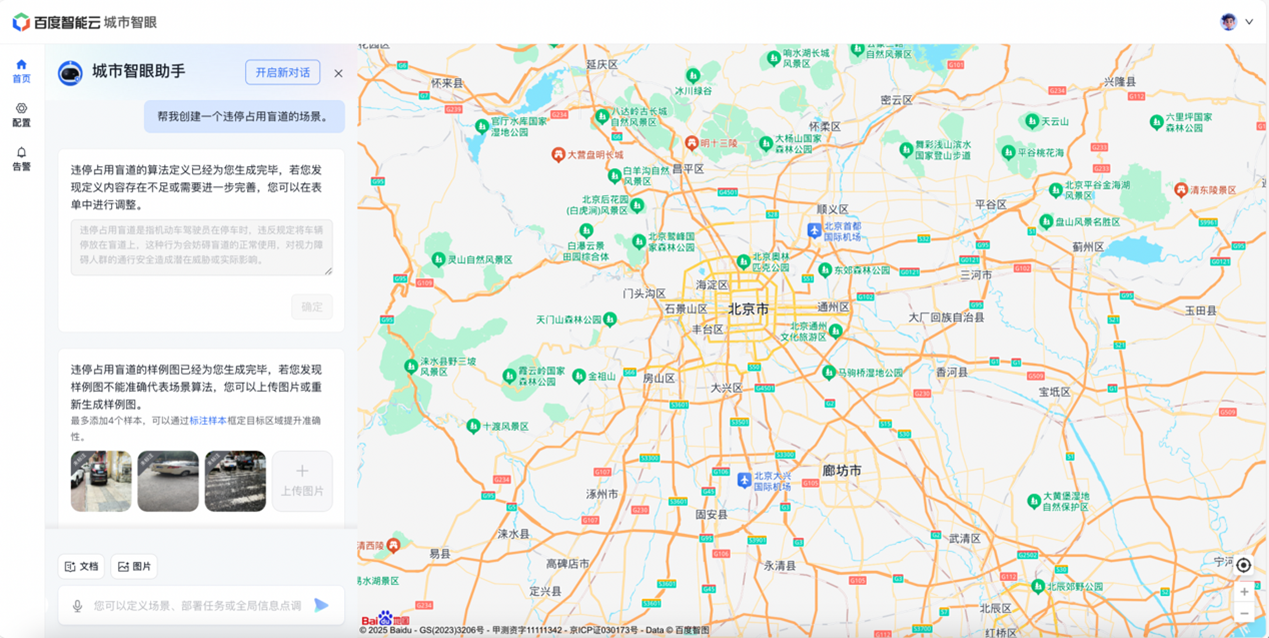Open the 首页 home sidebar icon
This screenshot has width=1269, height=638.
point(21,70)
